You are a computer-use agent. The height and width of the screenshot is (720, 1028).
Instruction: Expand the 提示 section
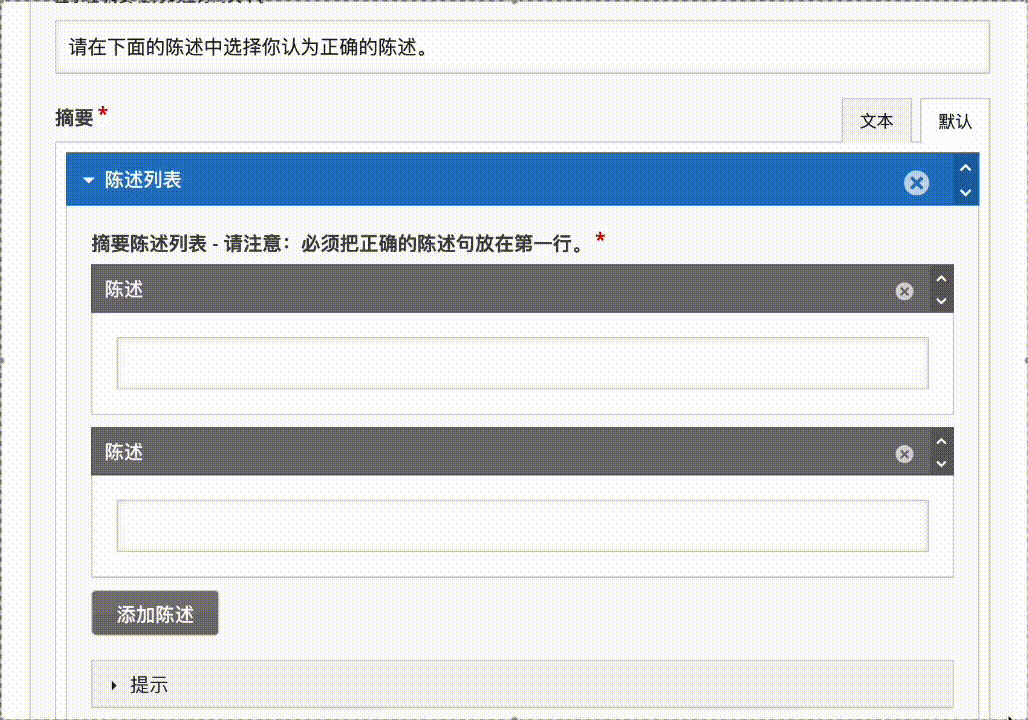[x=112, y=685]
